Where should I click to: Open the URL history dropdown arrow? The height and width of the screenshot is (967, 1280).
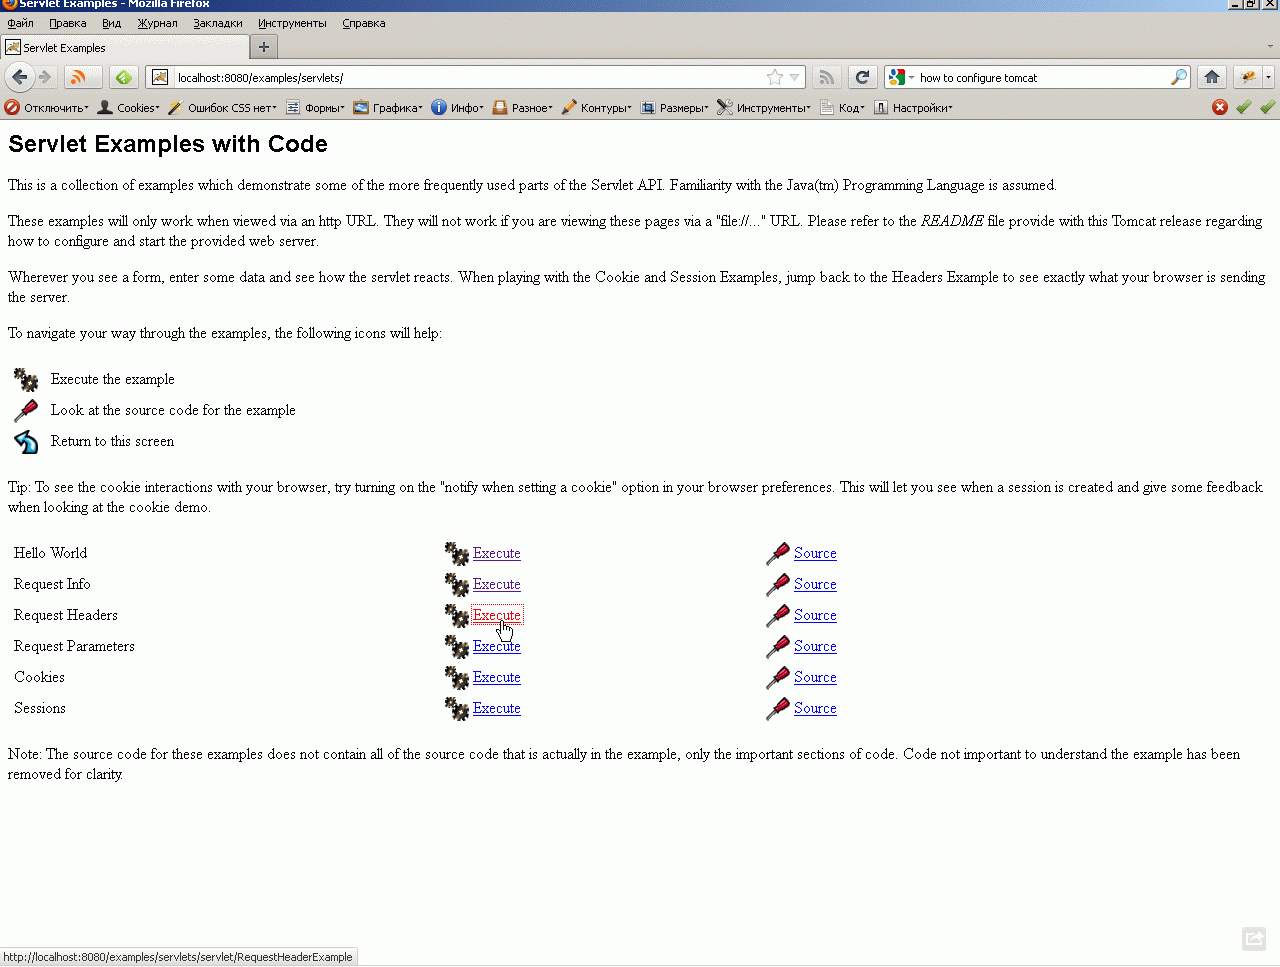point(795,77)
